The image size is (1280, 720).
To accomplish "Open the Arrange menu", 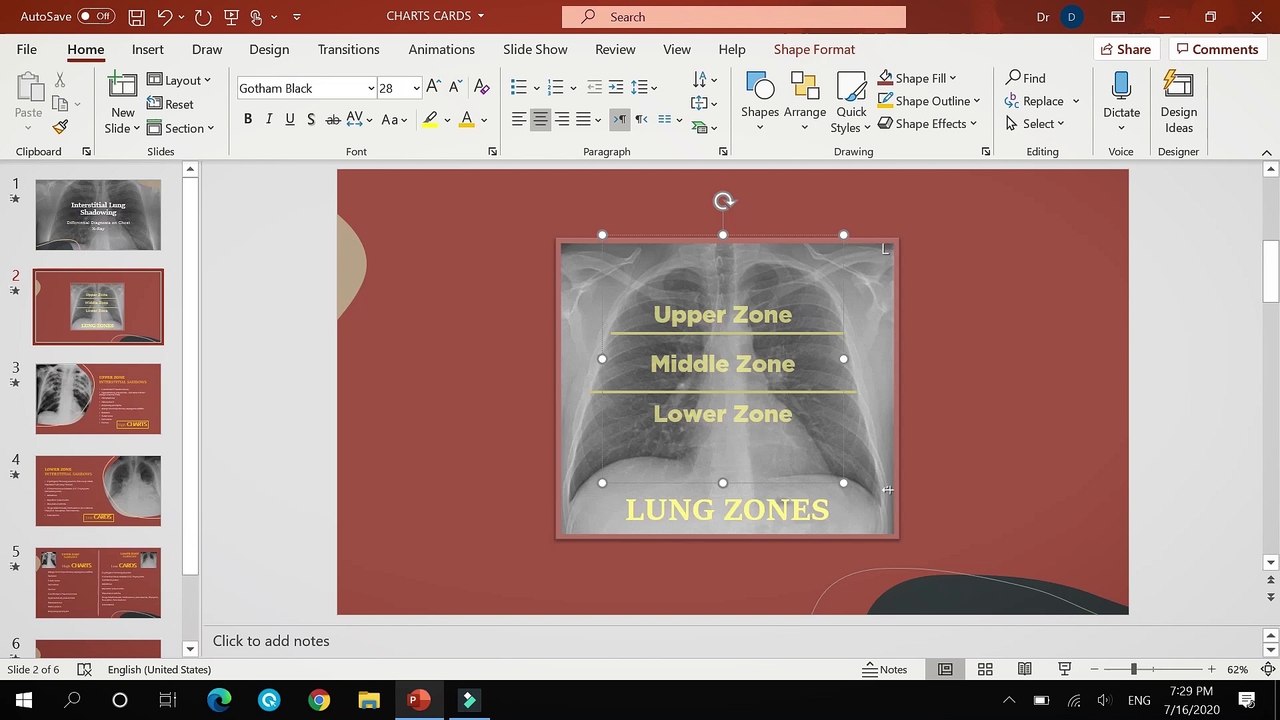I will coord(805,103).
